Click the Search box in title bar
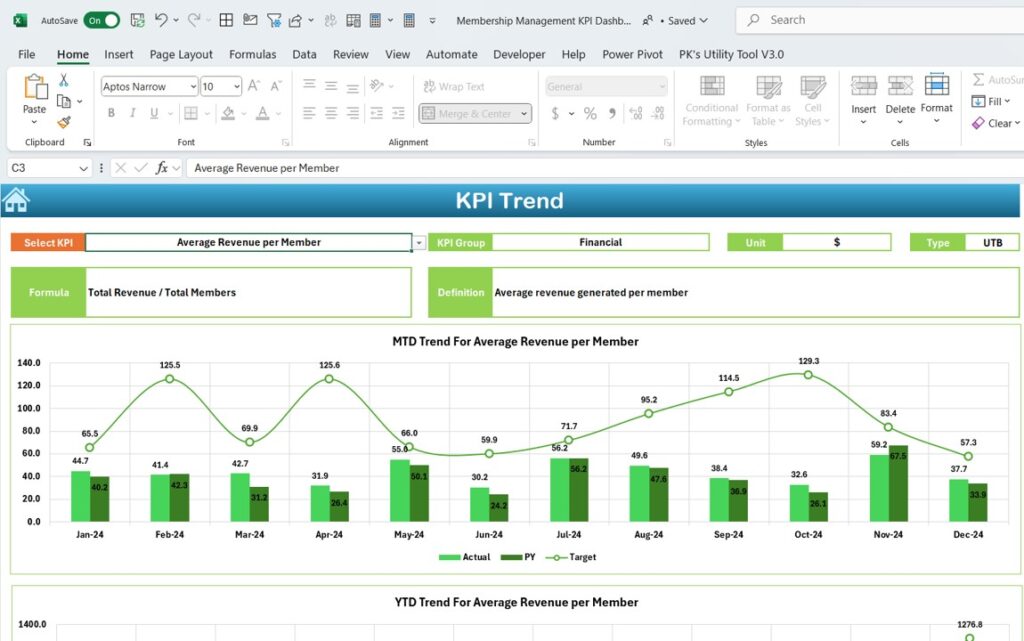Viewport: 1024px width, 641px height. [x=879, y=20]
